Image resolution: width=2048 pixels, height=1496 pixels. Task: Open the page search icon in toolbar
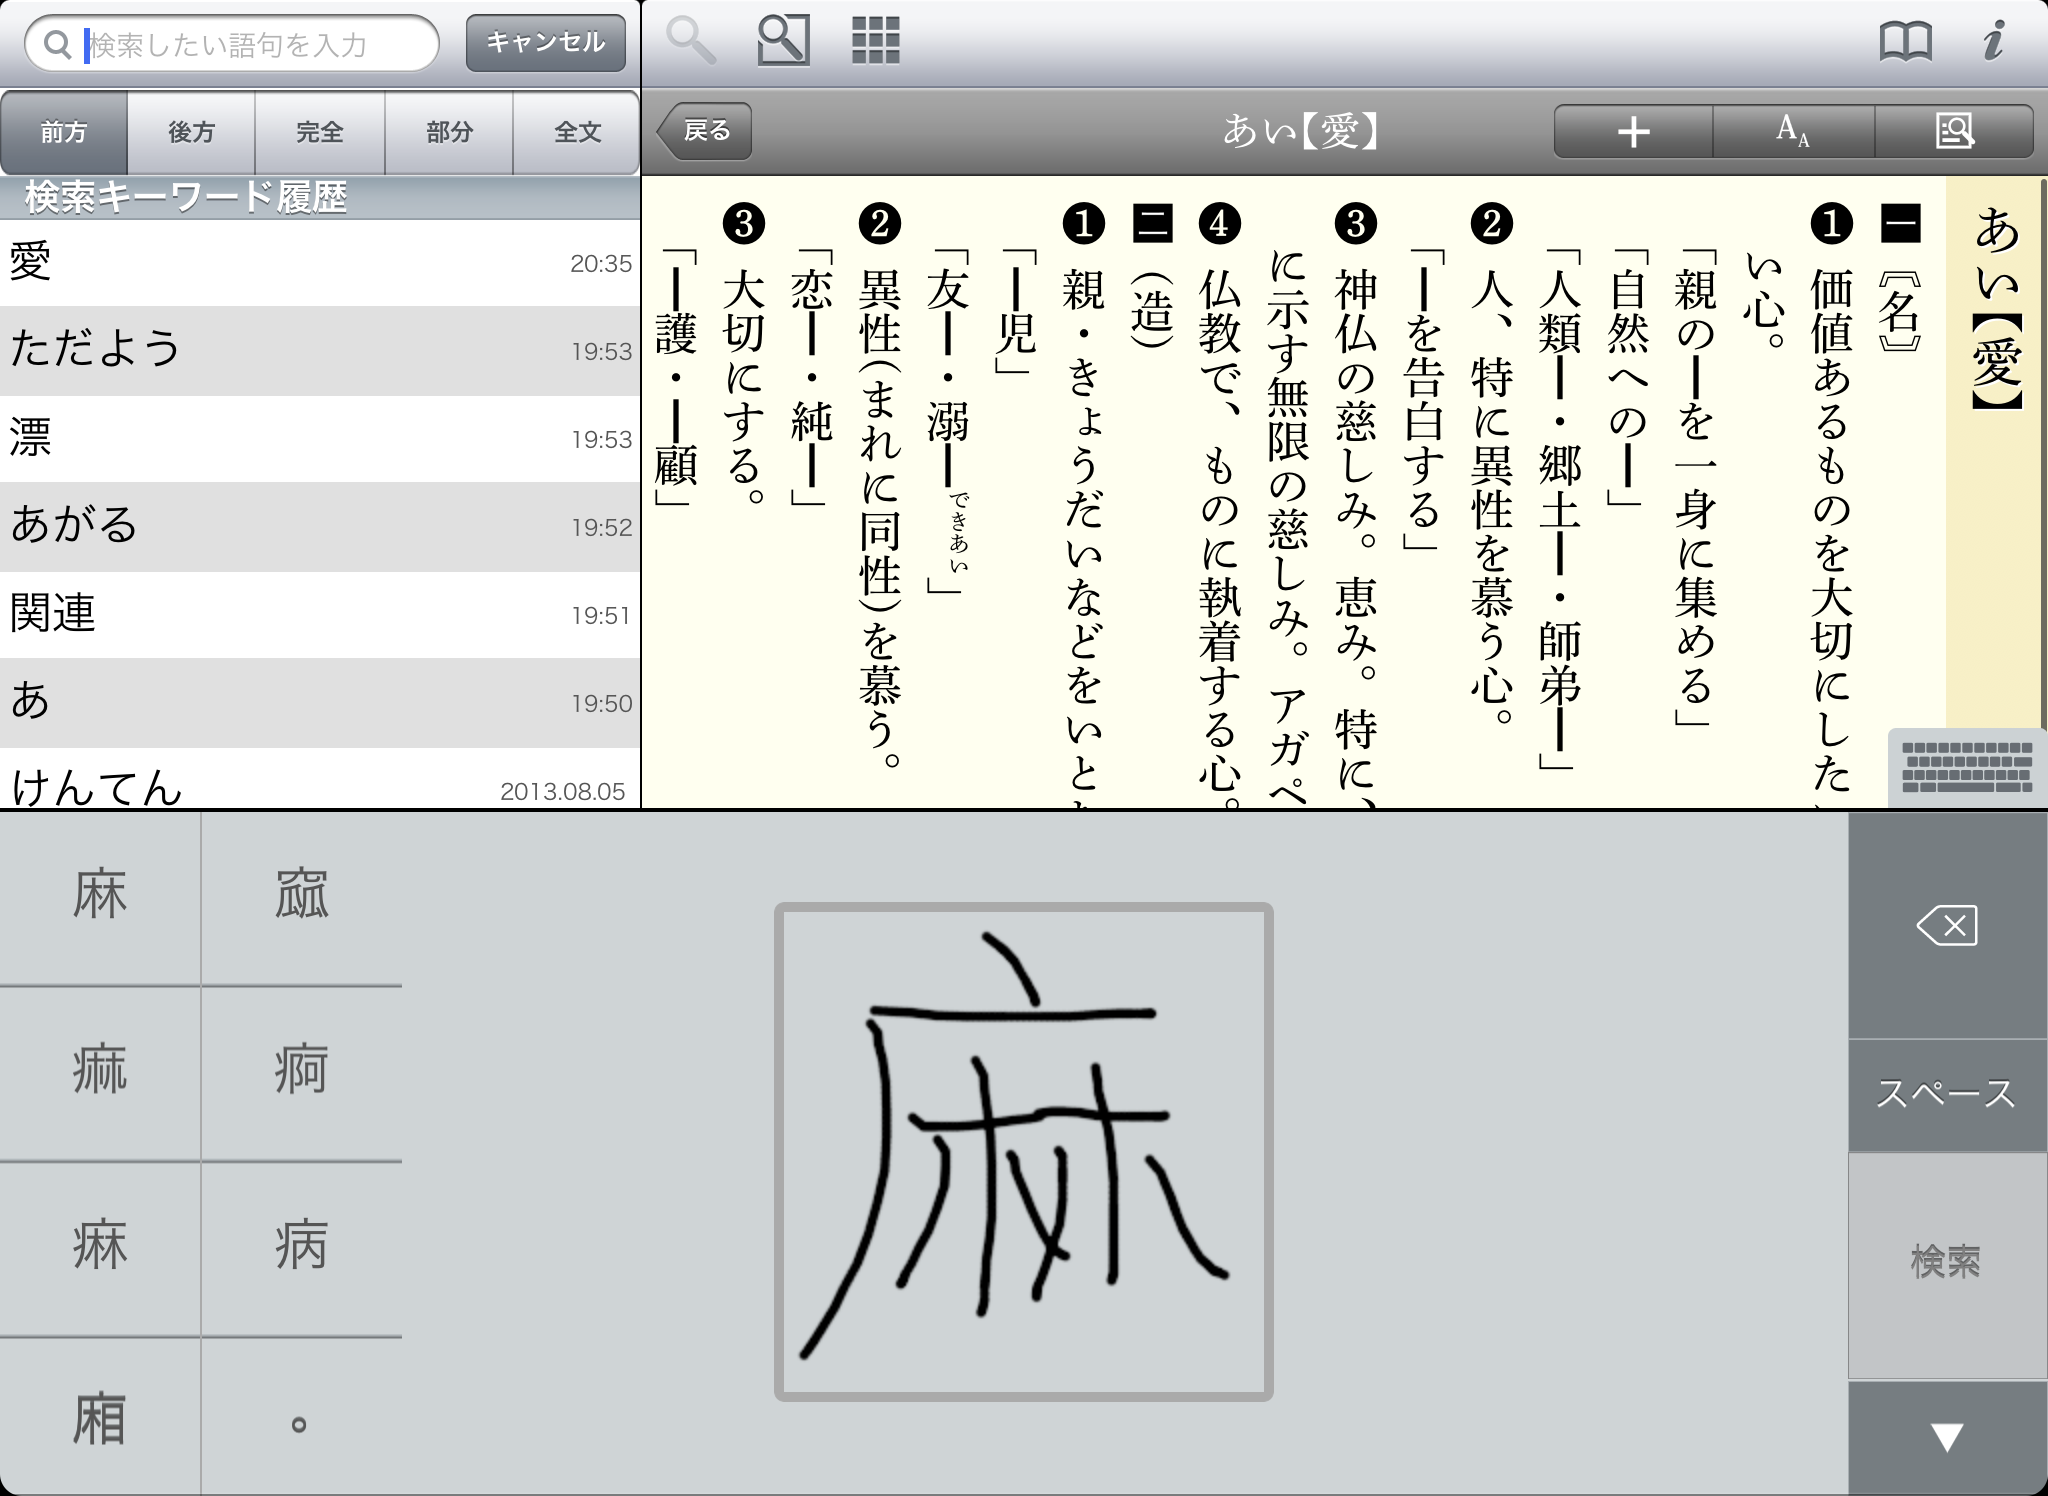(x=783, y=42)
